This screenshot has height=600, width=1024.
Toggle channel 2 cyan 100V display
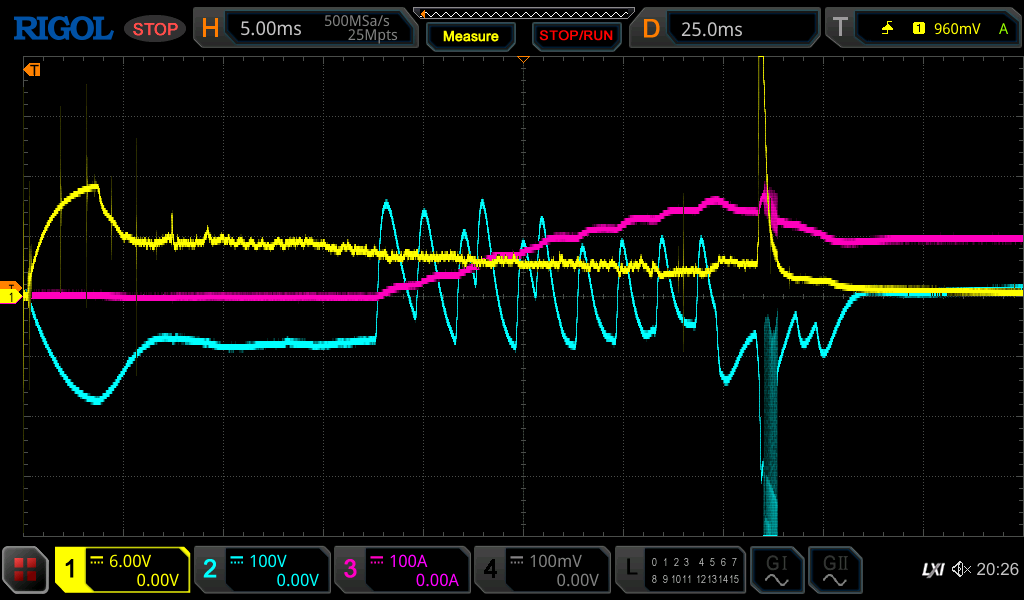coord(261,570)
